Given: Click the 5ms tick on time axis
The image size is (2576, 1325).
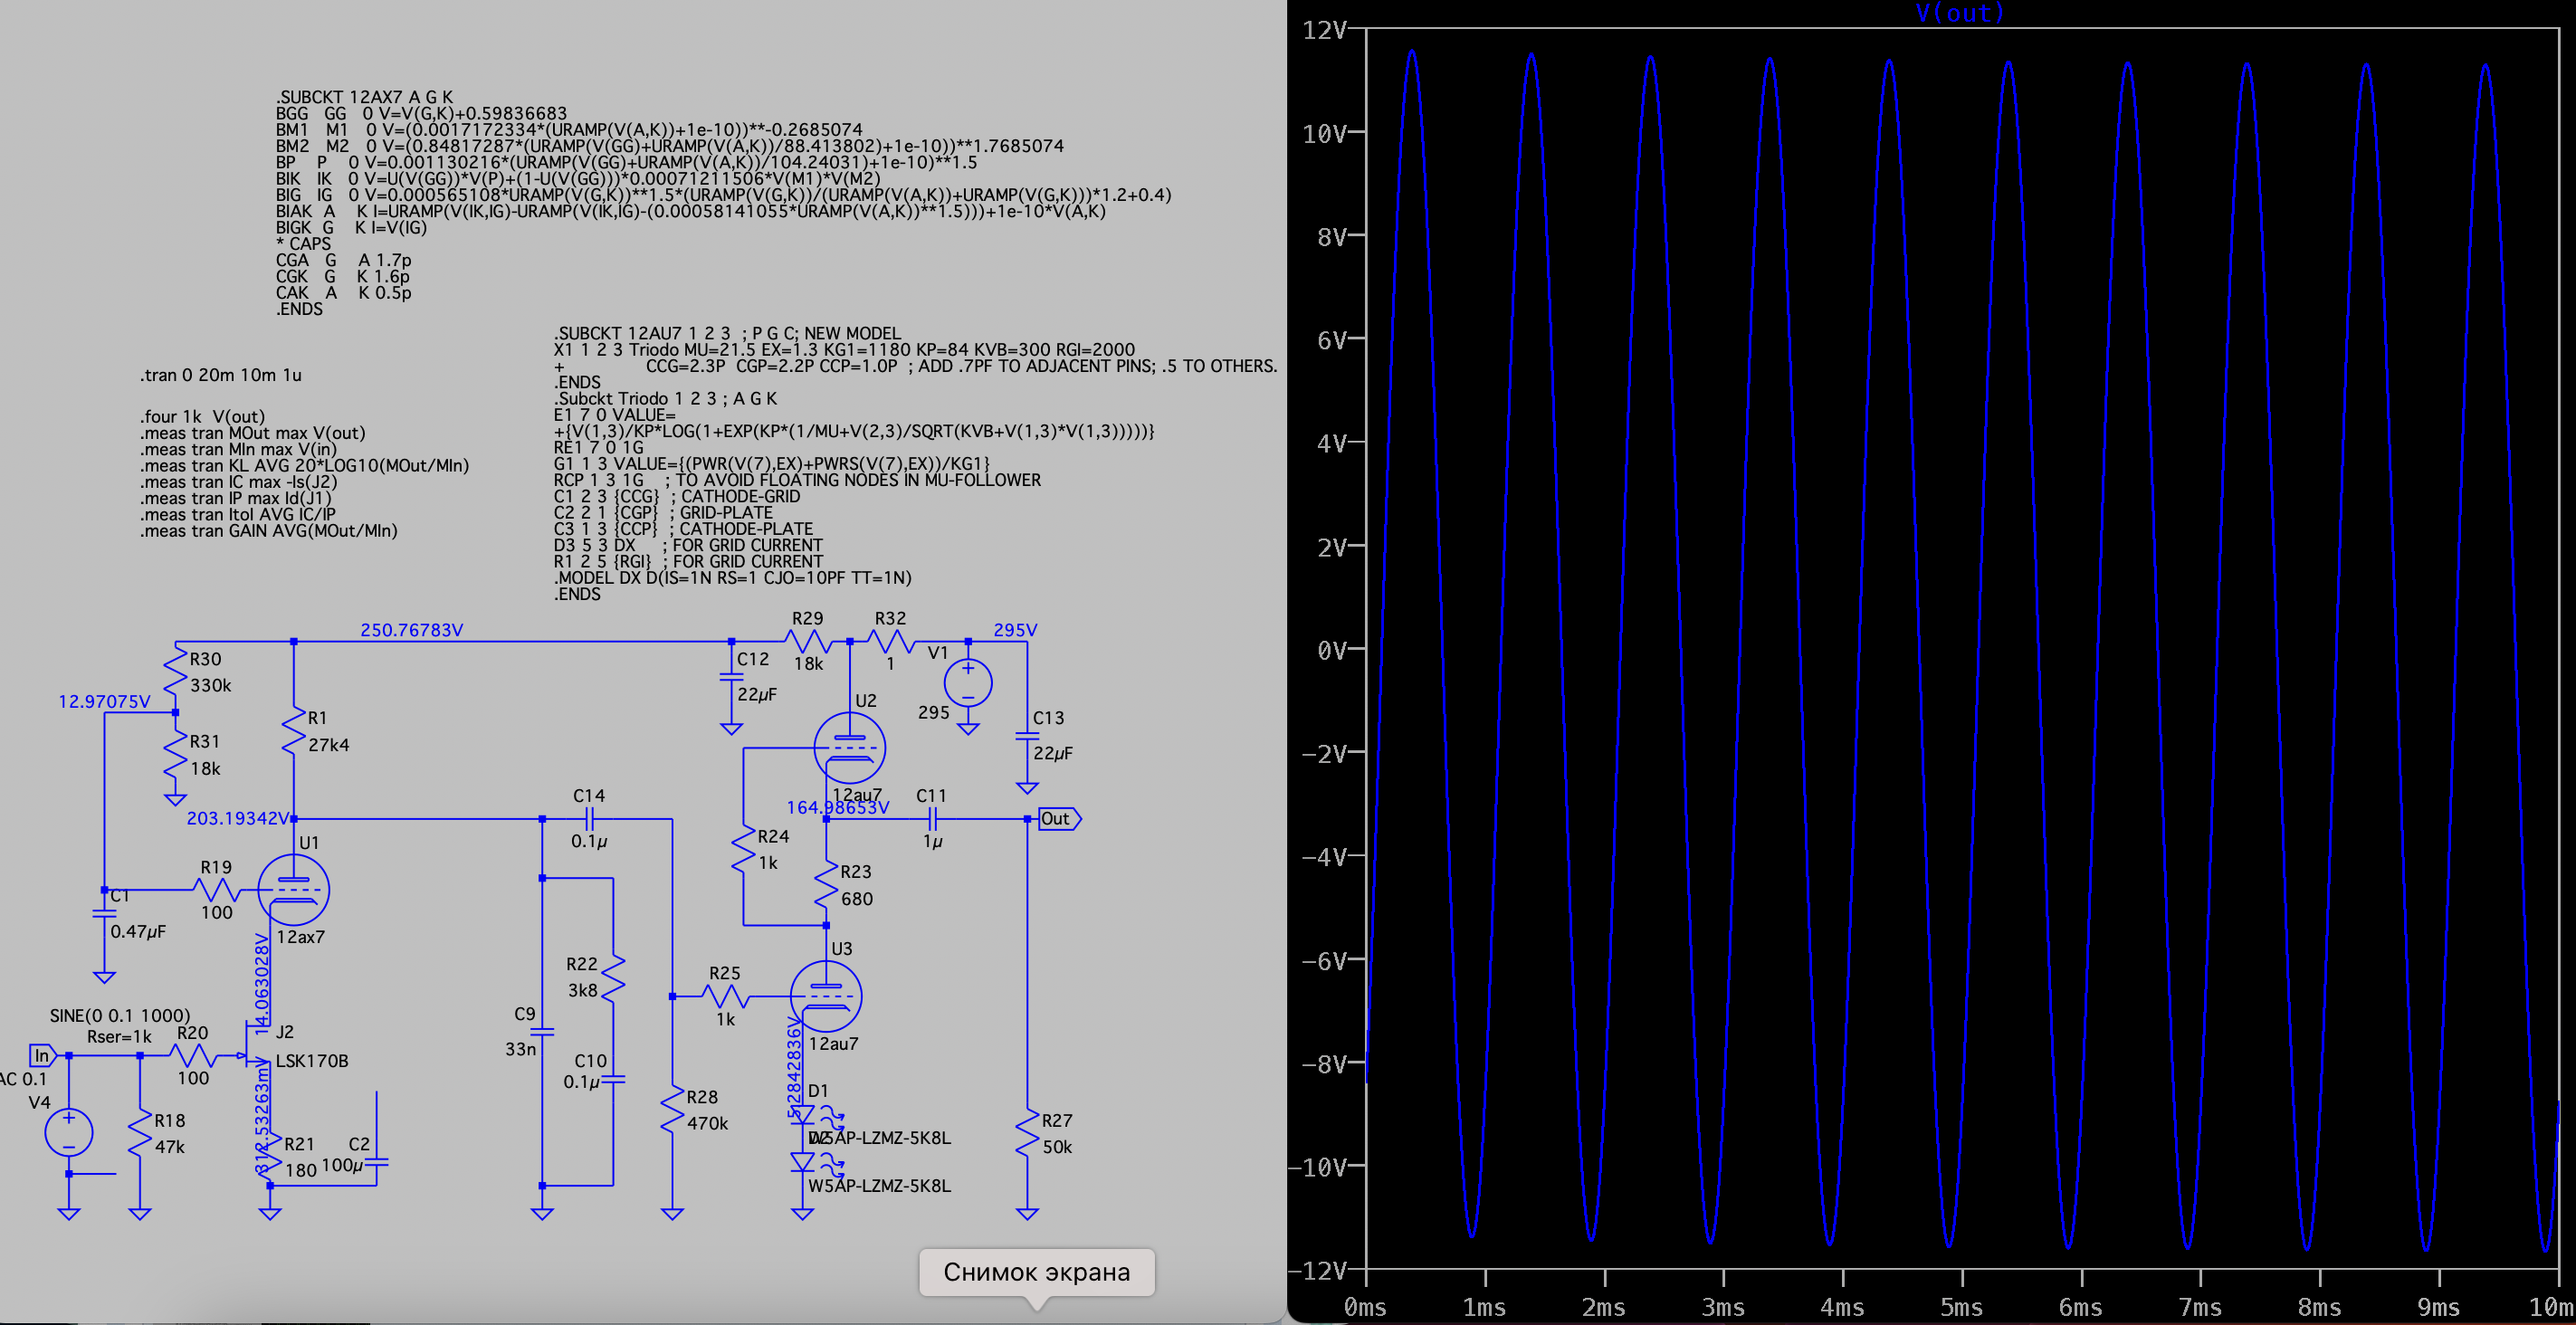Looking at the screenshot, I should pyautogui.click(x=1961, y=1307).
